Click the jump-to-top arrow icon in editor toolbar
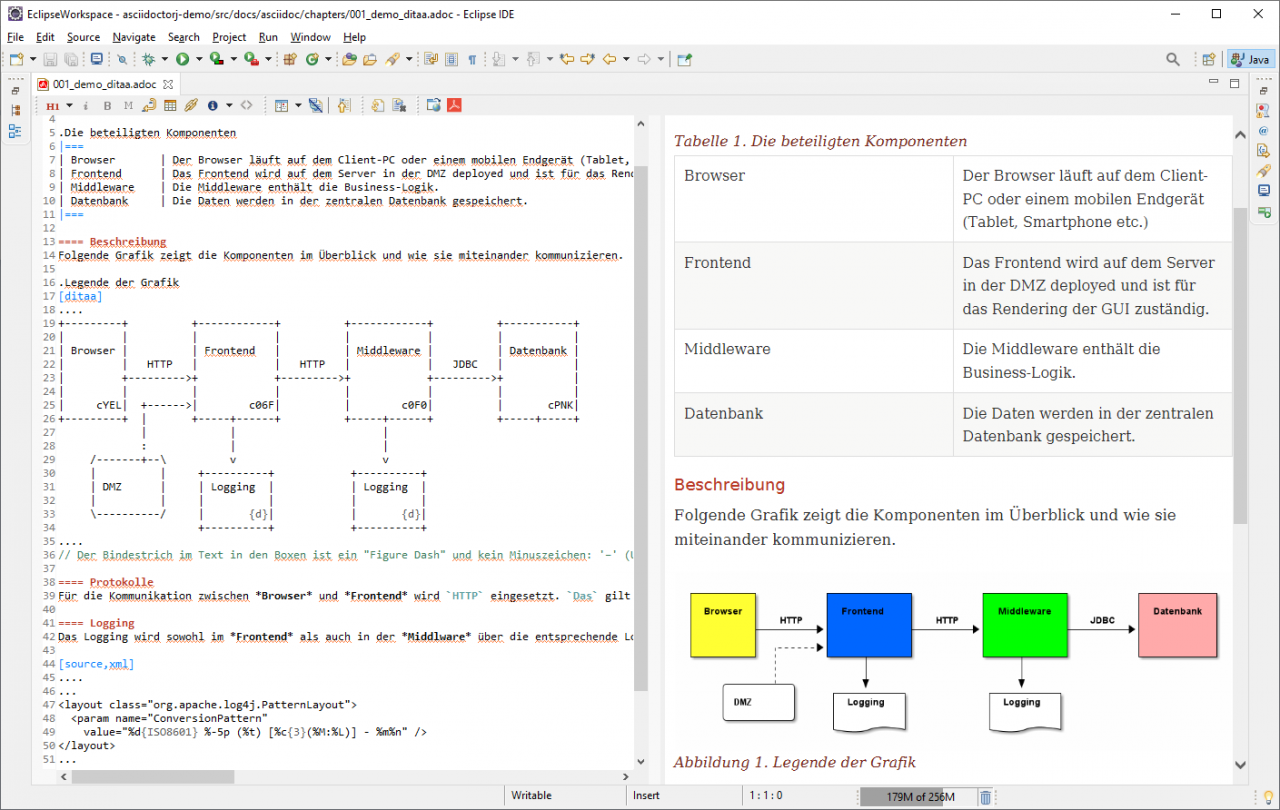The height and width of the screenshot is (810, 1280). coord(344,105)
